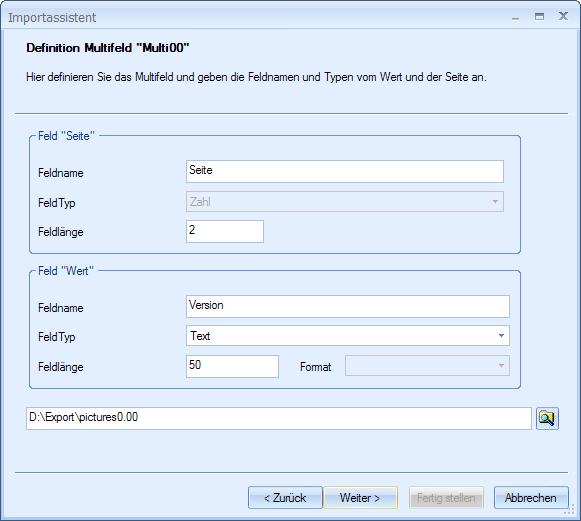Click the Fertig stellen button
Image resolution: width=581 pixels, height=521 pixels.
(446, 498)
